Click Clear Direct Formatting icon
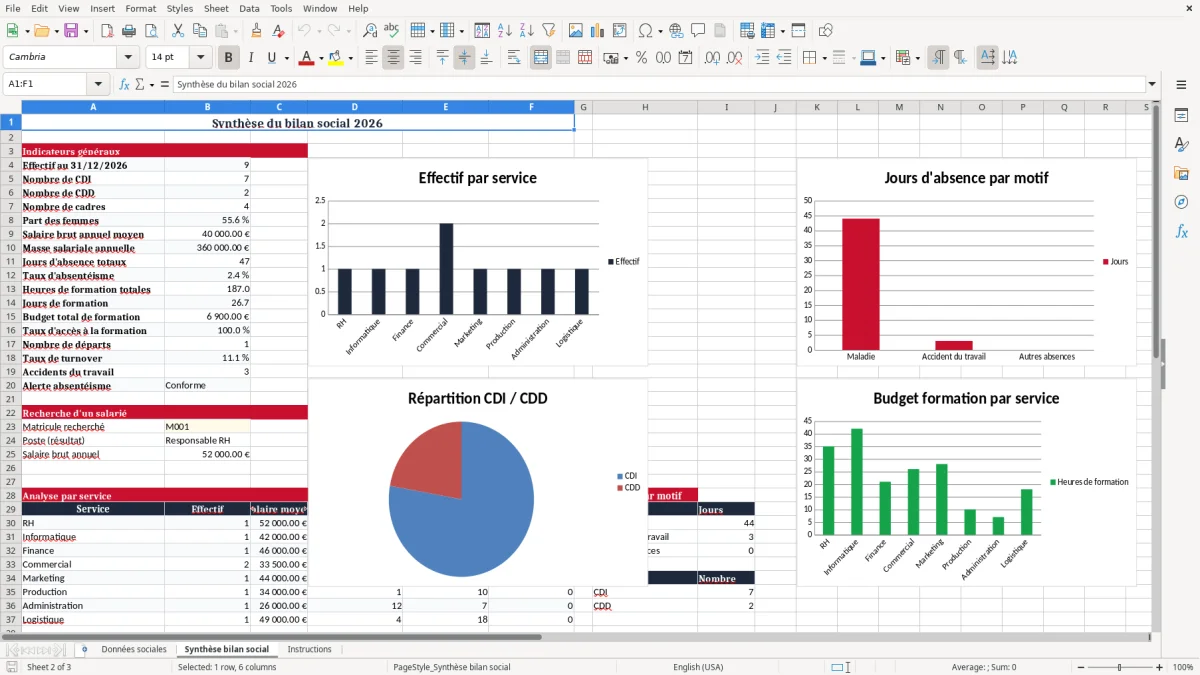 tap(278, 31)
